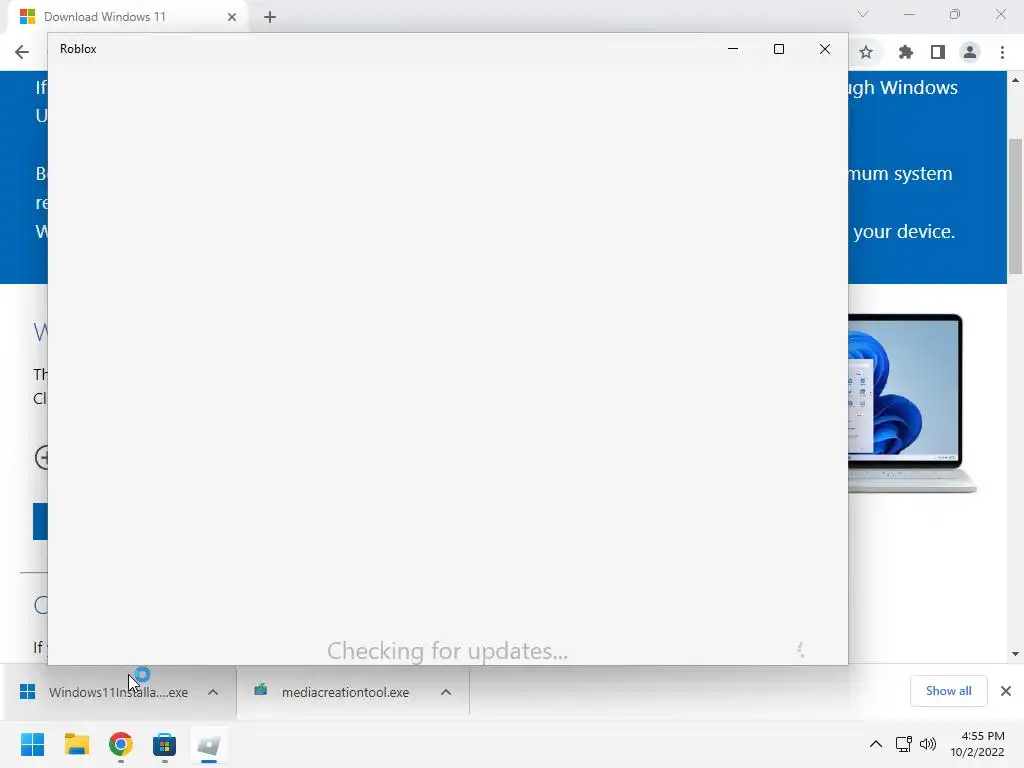This screenshot has height=768, width=1024.
Task: Maximize the Roblox window
Action: pyautogui.click(x=778, y=49)
